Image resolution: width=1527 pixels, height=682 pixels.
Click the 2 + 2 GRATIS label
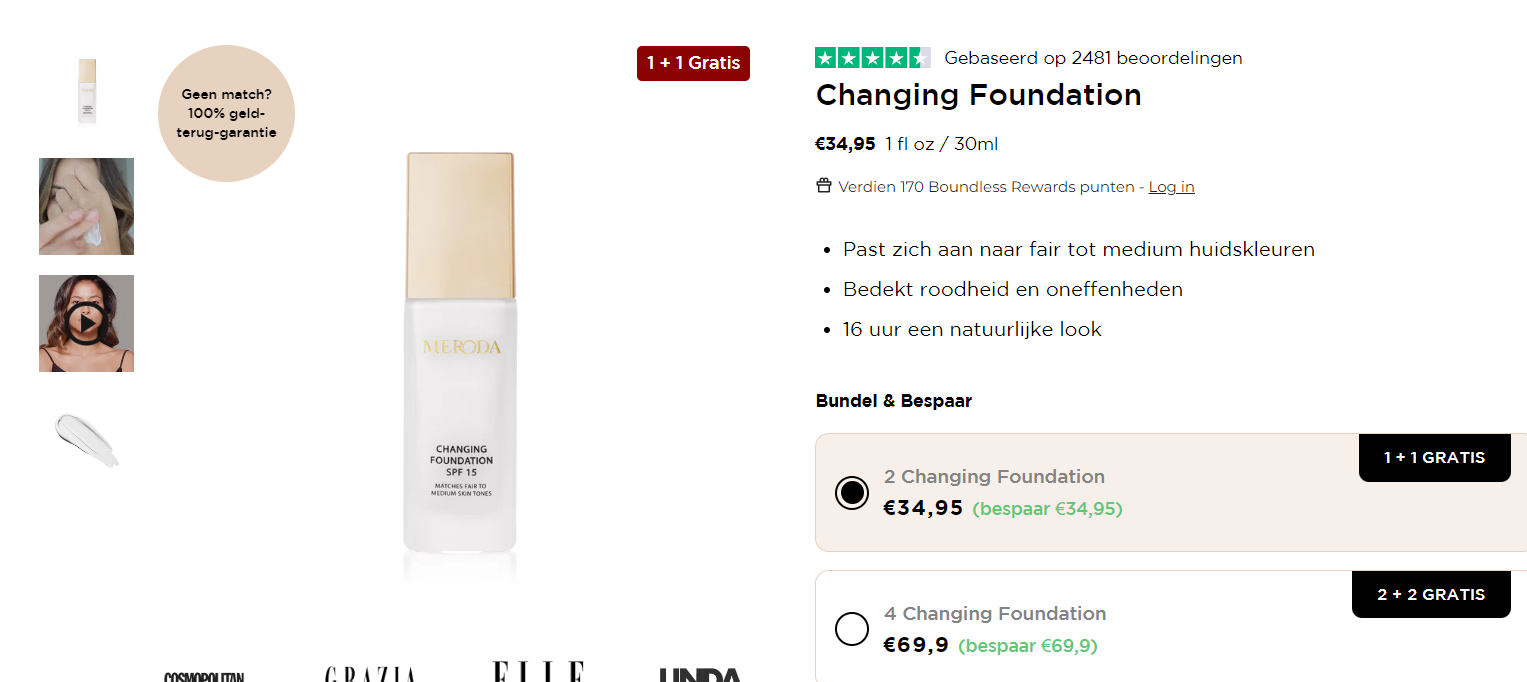pyautogui.click(x=1431, y=595)
